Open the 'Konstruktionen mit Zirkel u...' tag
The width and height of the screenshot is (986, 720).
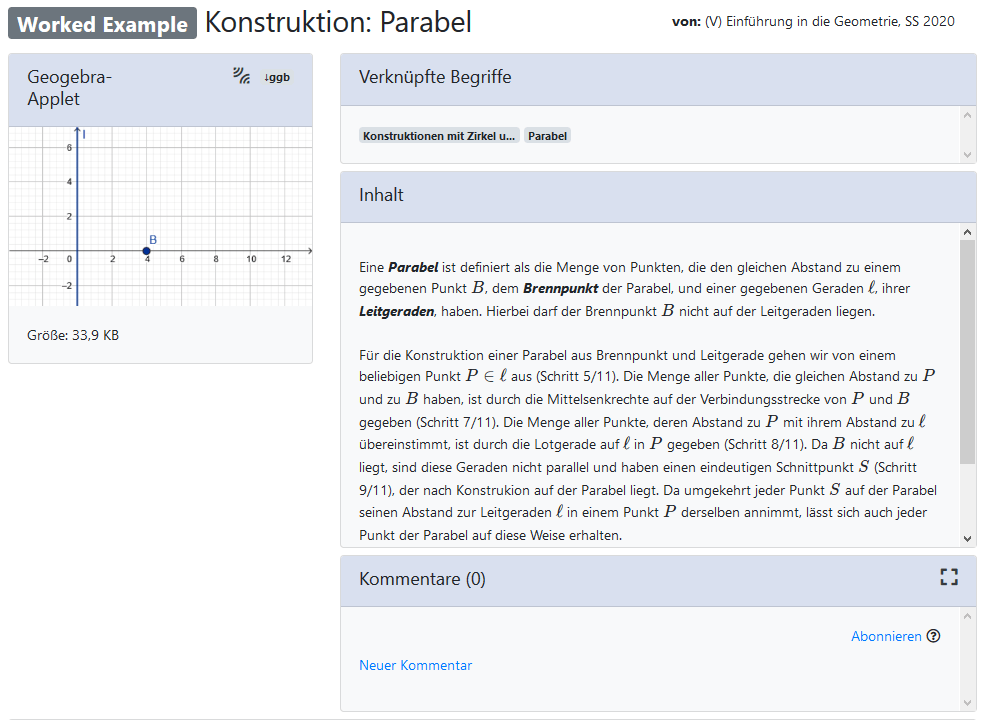click(x=439, y=136)
